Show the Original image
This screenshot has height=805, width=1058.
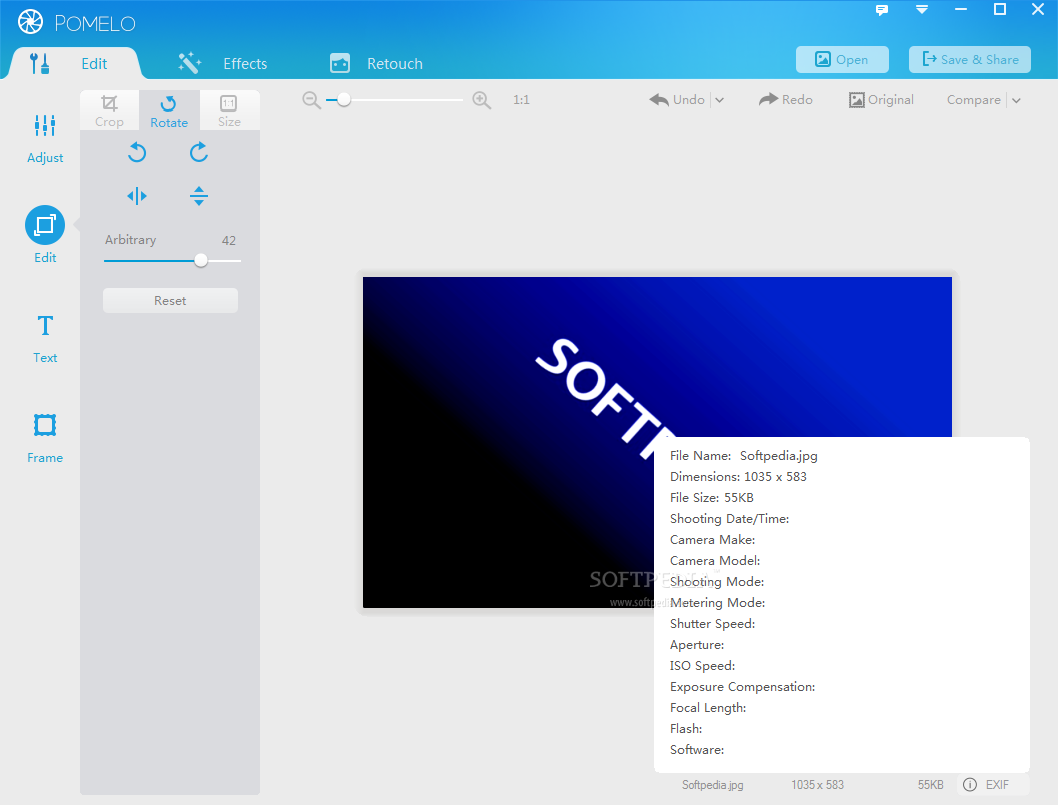tap(881, 100)
